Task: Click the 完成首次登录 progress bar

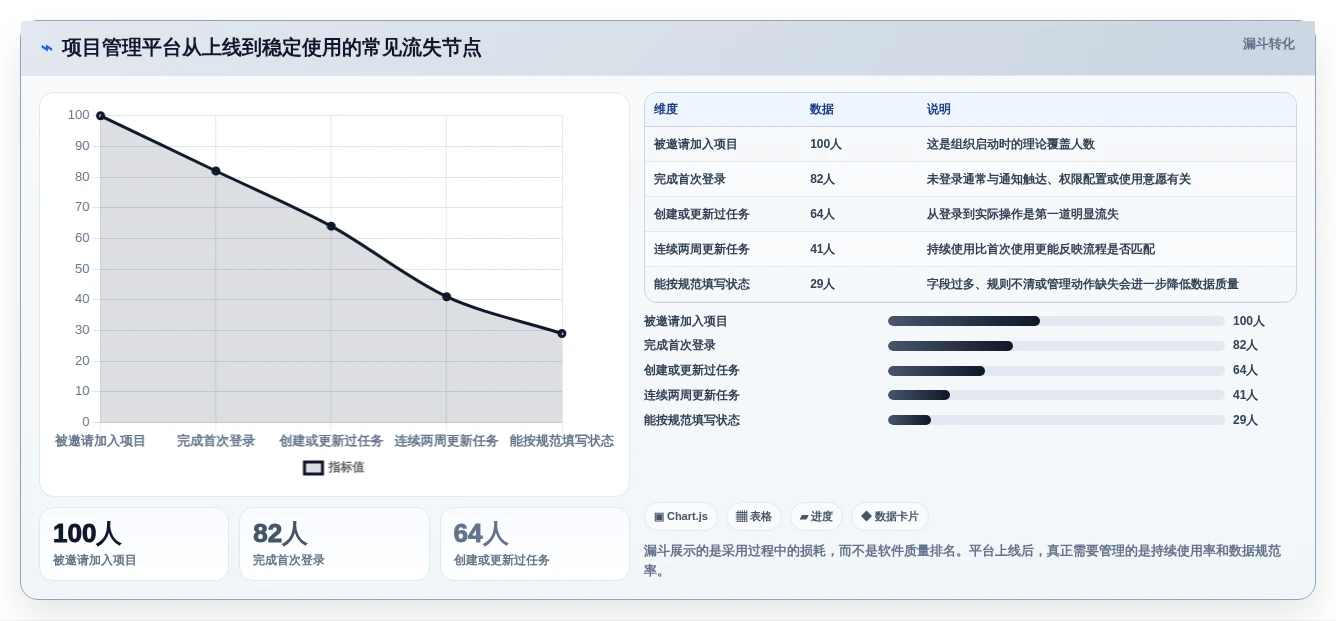Action: 1056,346
